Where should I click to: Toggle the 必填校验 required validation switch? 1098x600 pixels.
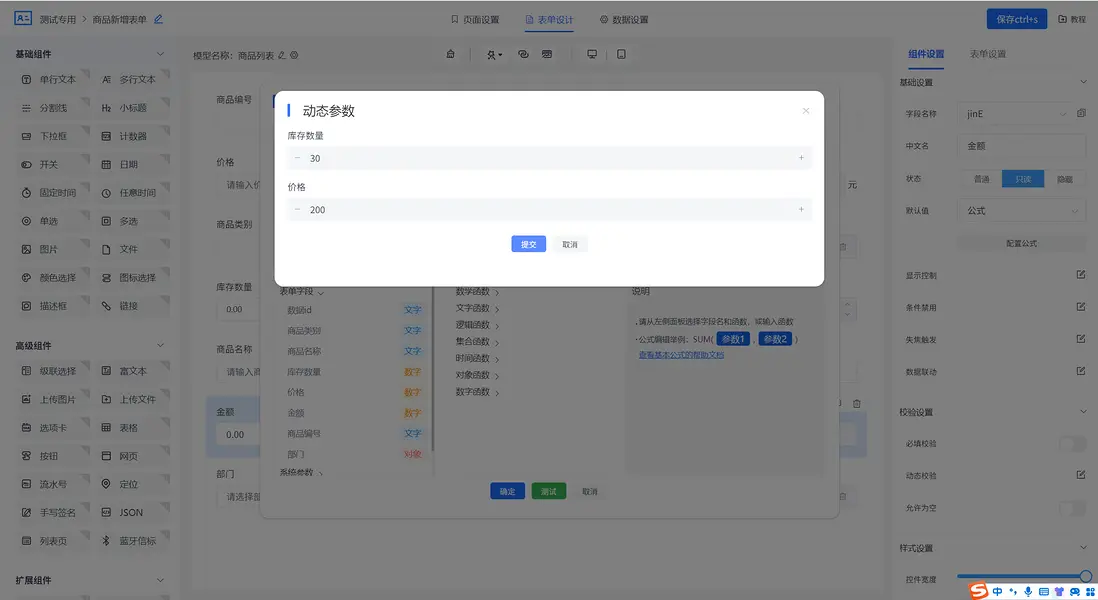(1072, 442)
